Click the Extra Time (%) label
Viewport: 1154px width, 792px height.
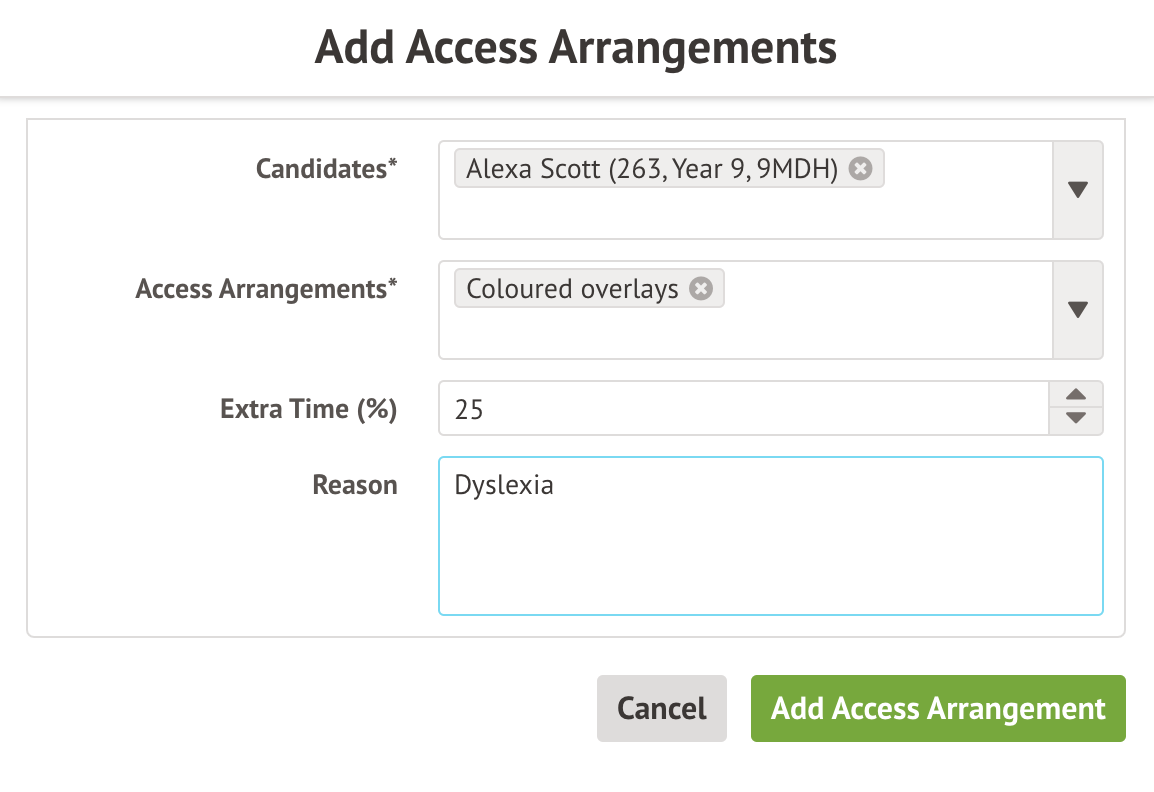(308, 408)
